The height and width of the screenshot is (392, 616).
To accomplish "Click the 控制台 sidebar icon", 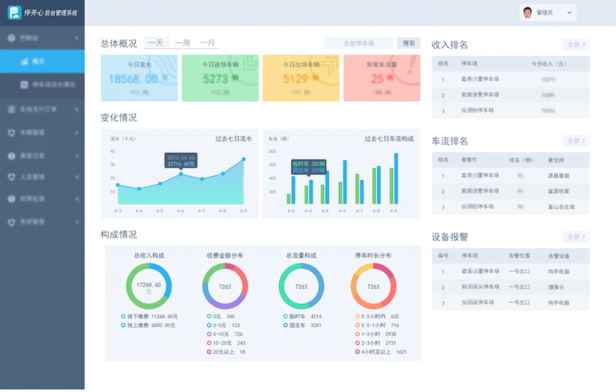I will 11,38.
